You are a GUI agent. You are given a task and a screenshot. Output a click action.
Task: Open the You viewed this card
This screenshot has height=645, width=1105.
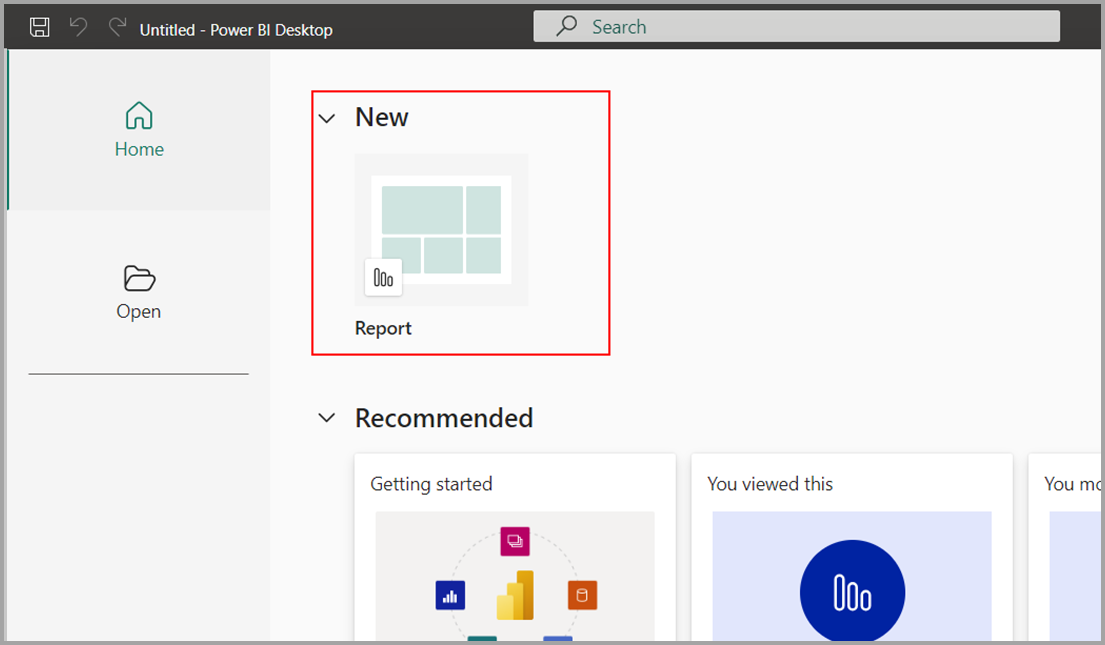click(852, 547)
